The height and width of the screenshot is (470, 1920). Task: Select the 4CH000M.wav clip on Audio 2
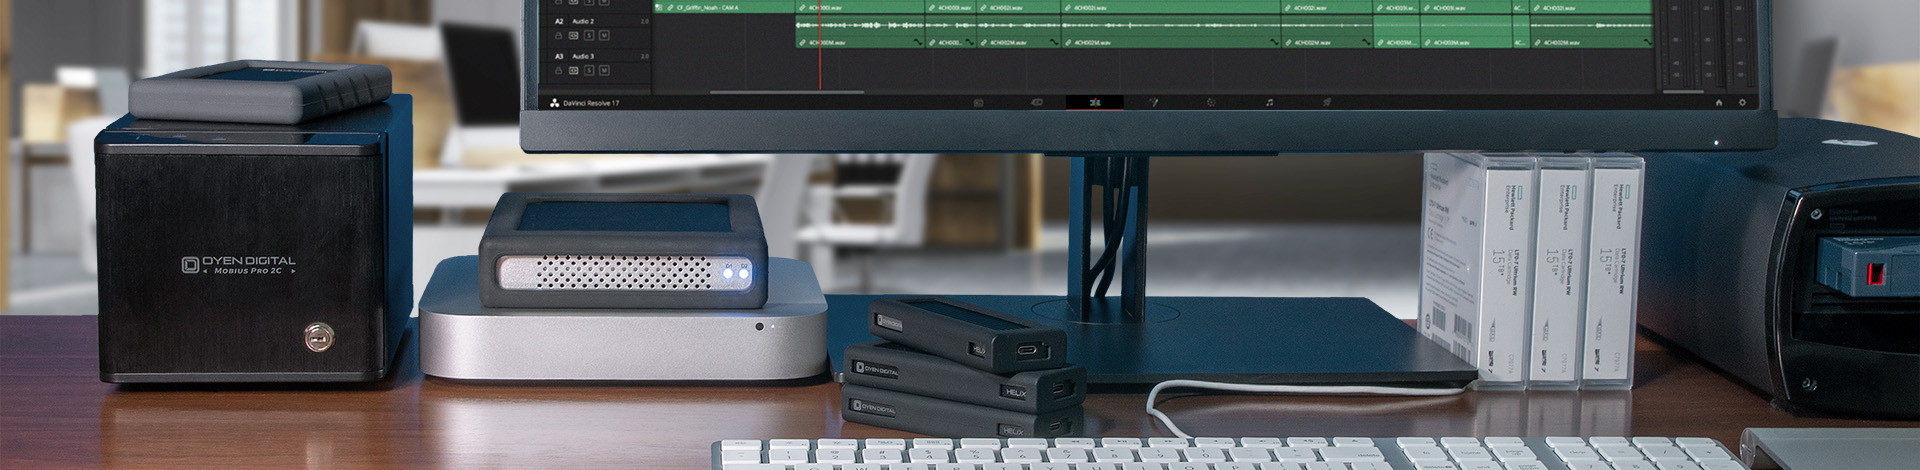pos(860,32)
